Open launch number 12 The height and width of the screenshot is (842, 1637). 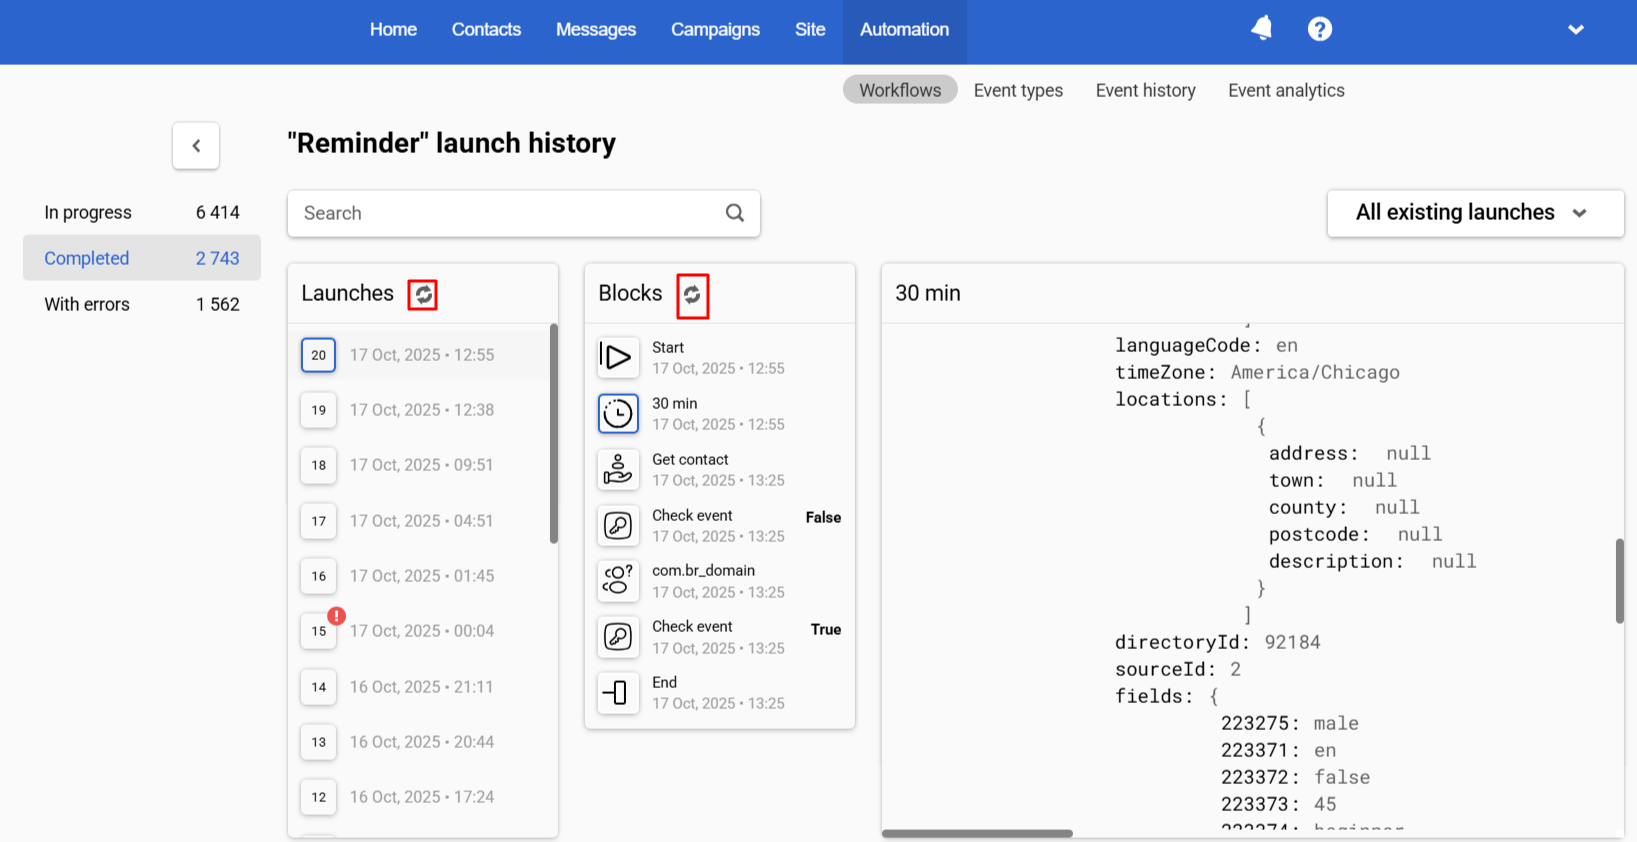click(x=318, y=797)
